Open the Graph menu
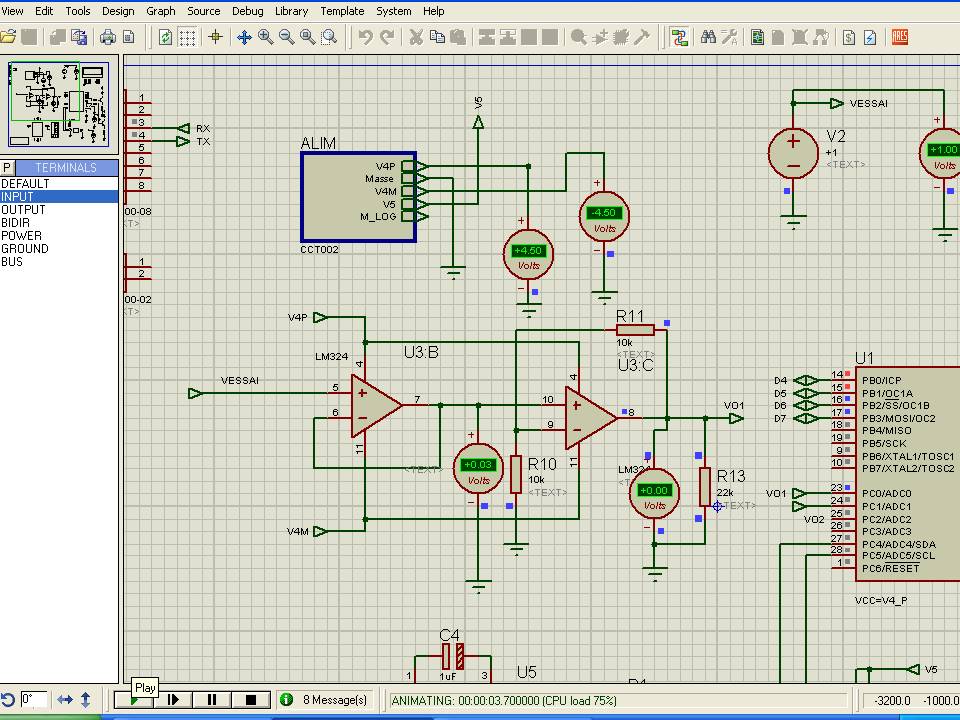This screenshot has height=720, width=960. pos(160,11)
